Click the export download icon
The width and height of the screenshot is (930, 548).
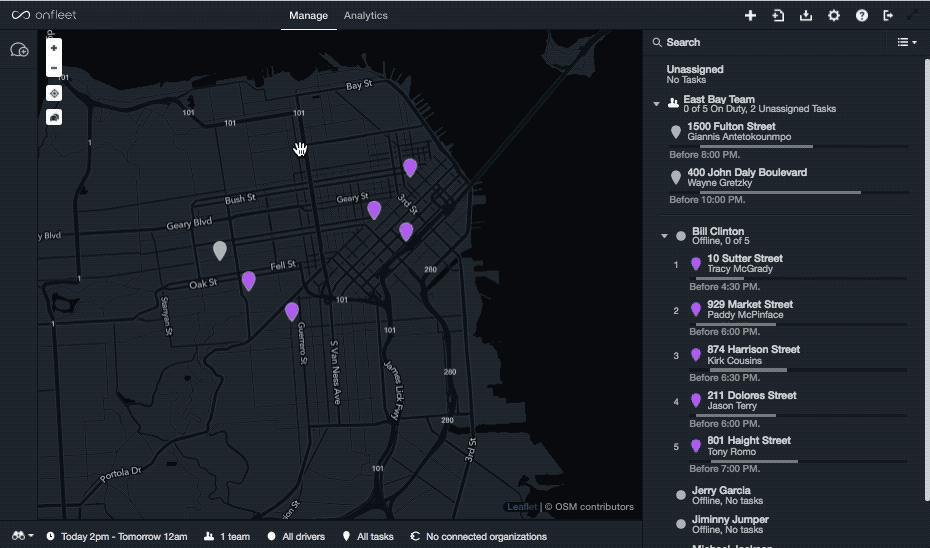[x=806, y=16]
